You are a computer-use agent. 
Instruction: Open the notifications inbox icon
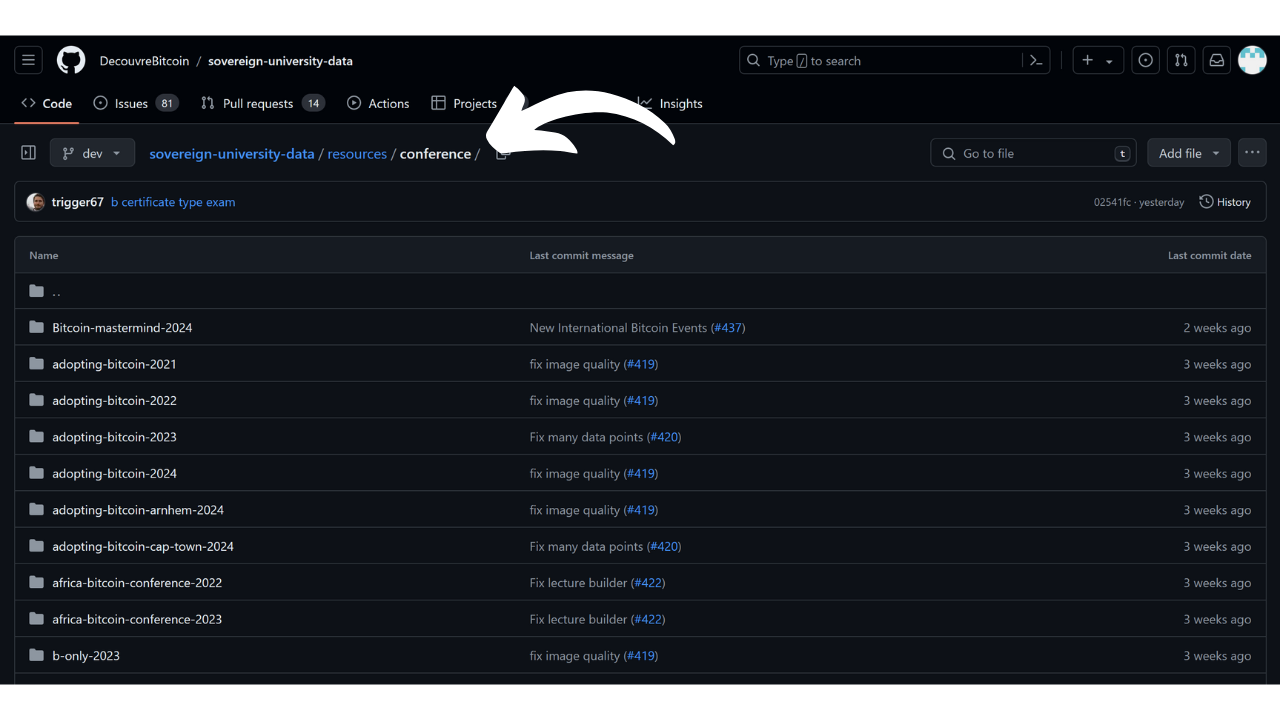coord(1216,61)
